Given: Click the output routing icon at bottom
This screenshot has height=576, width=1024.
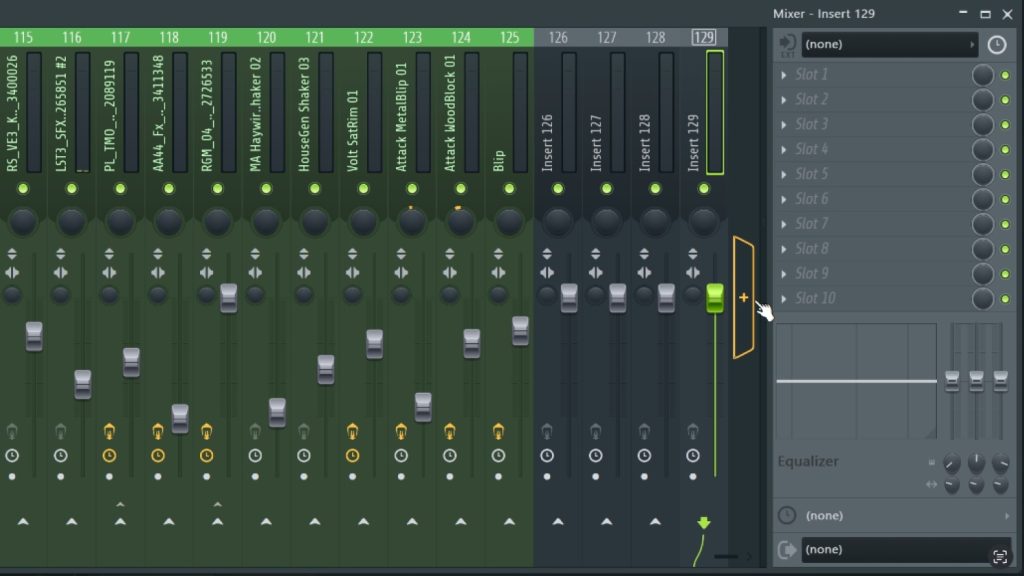Looking at the screenshot, I should pyautogui.click(x=787, y=550).
